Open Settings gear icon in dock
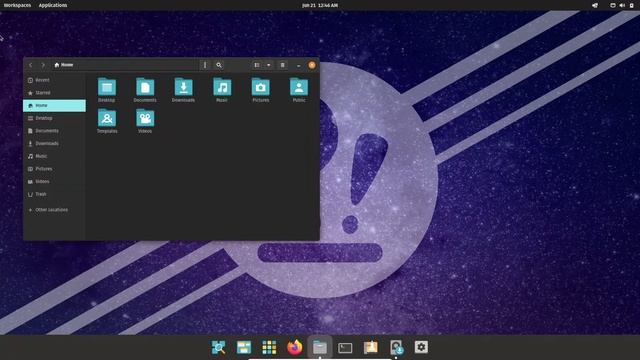 (x=421, y=347)
